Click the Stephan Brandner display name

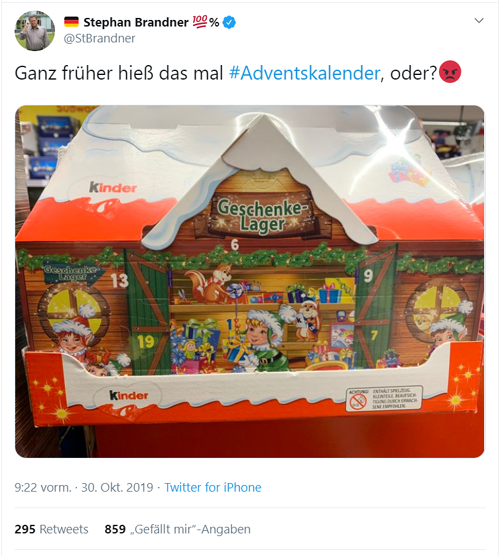point(136,22)
